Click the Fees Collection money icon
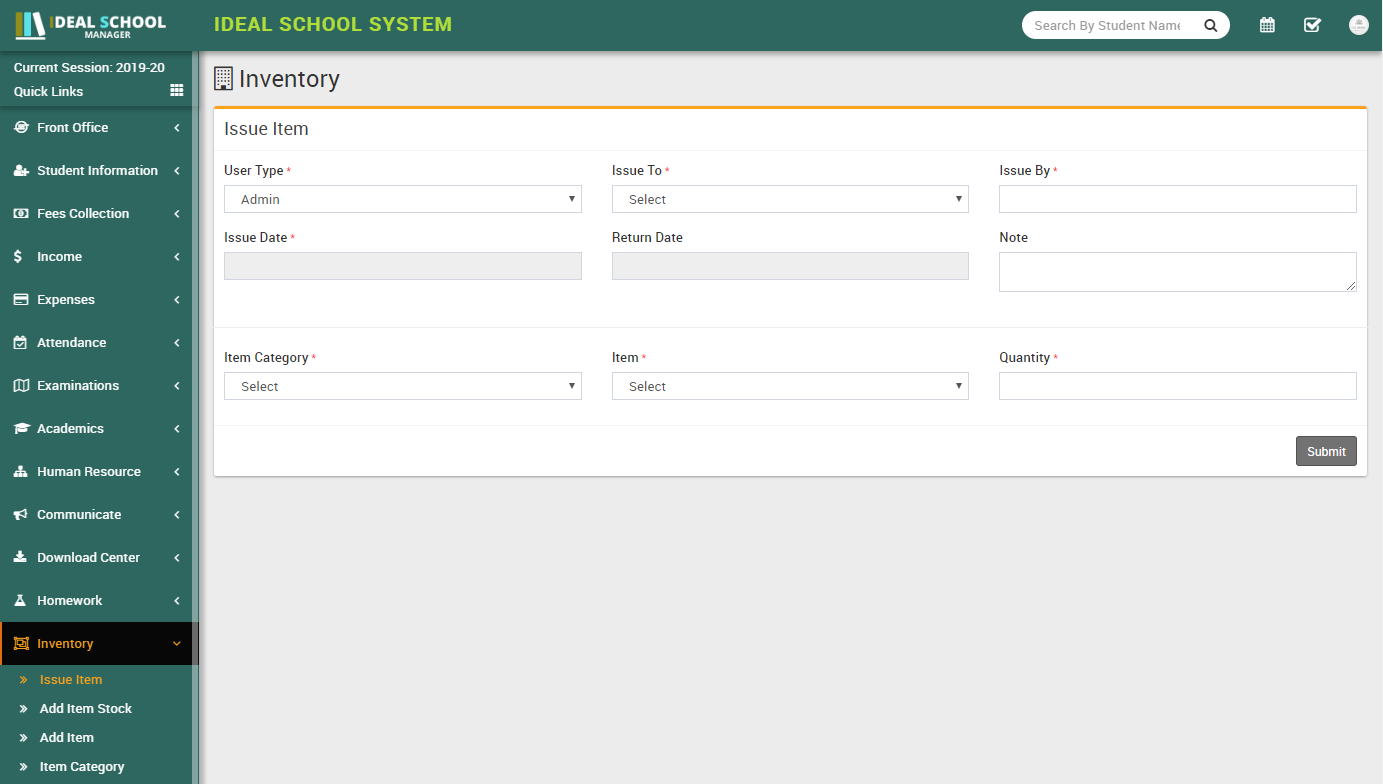 point(21,213)
